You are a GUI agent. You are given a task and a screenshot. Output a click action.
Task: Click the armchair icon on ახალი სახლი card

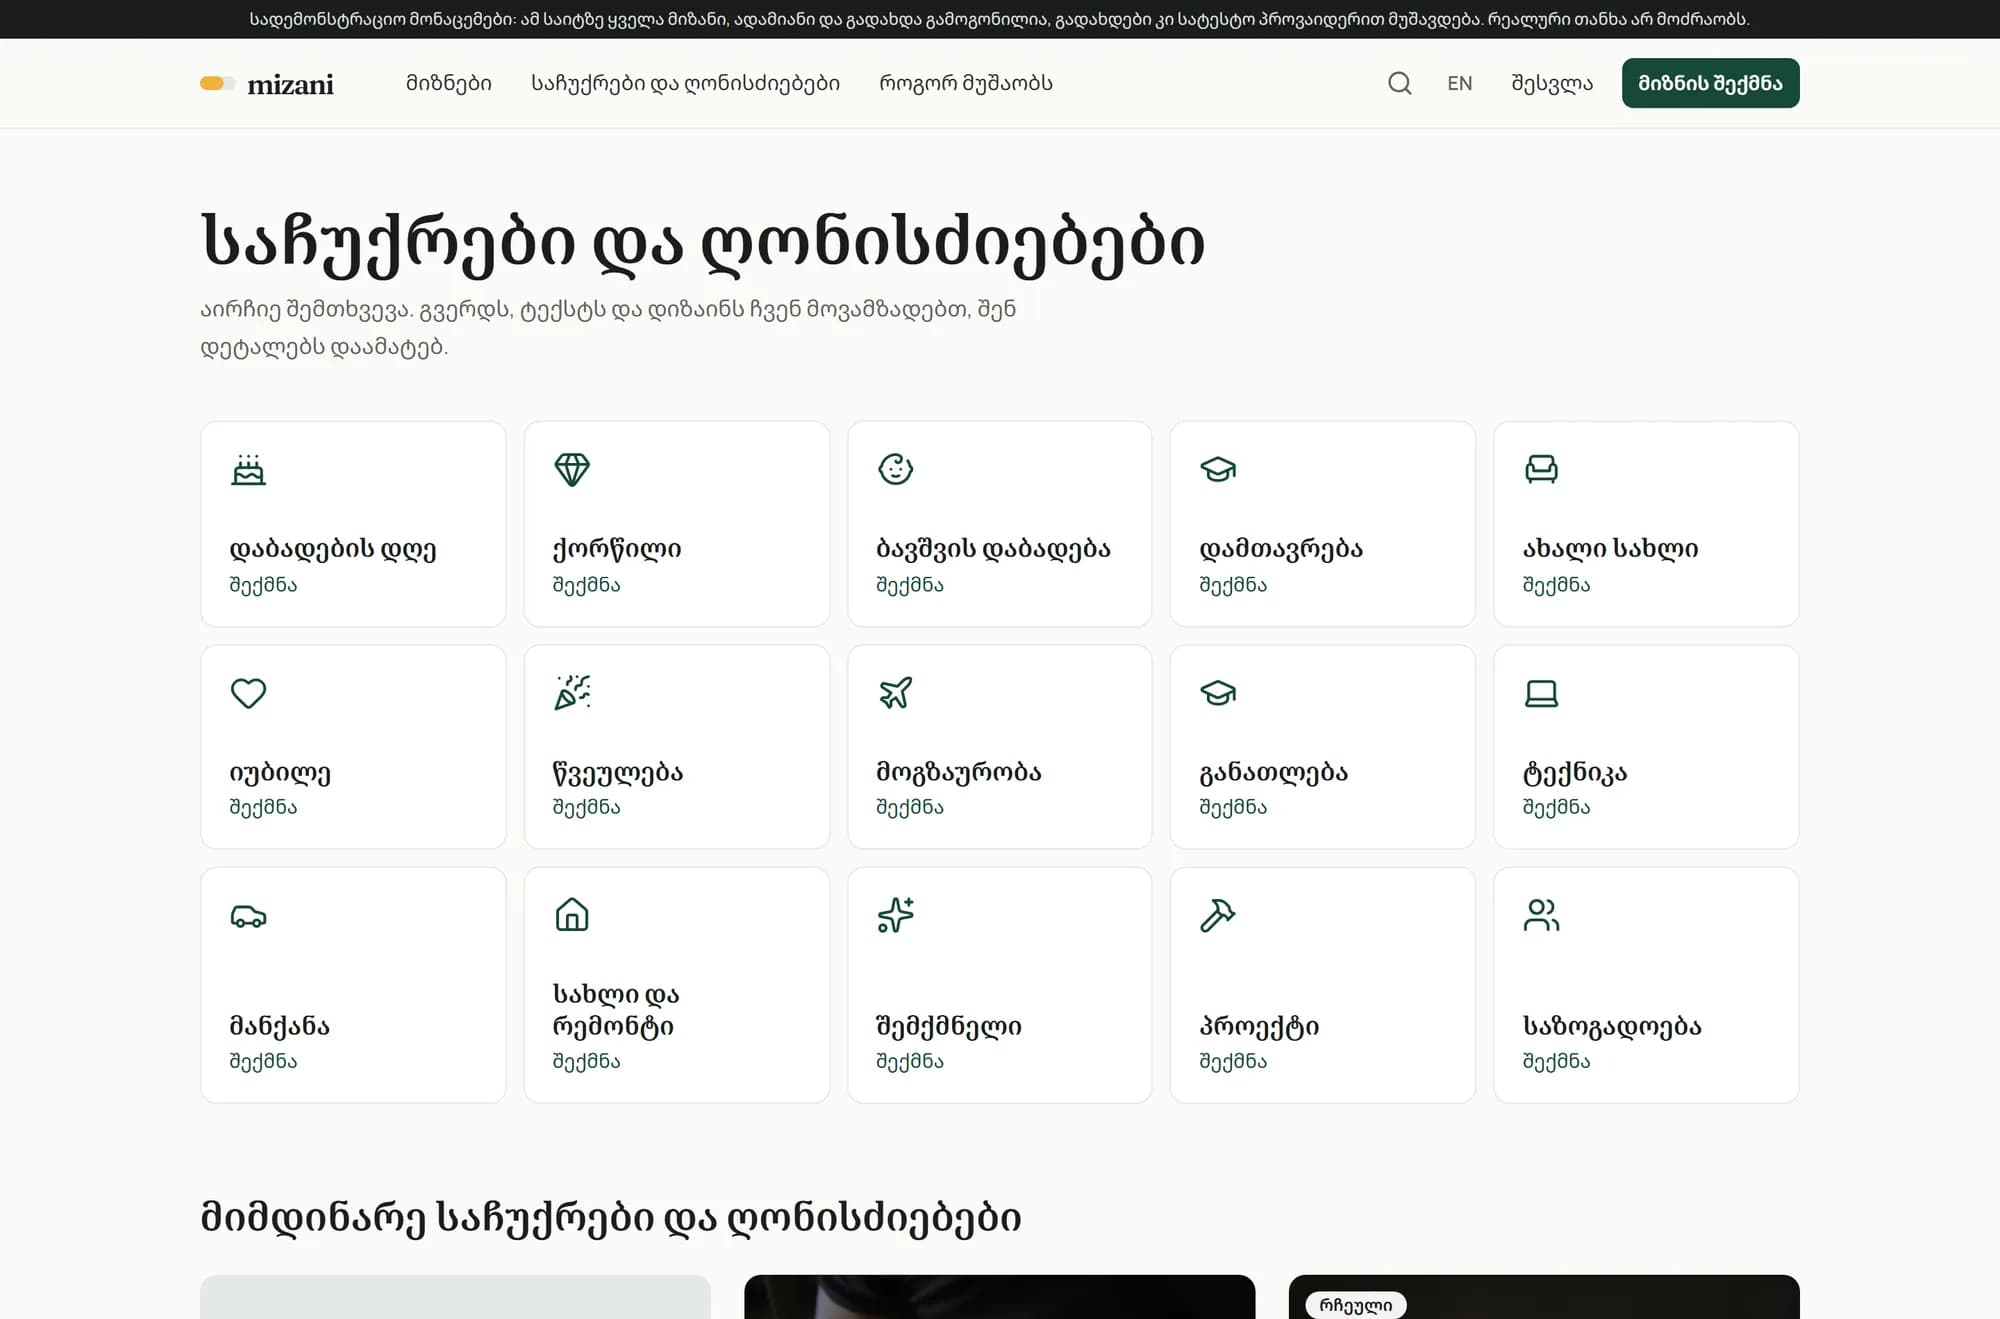(x=1541, y=469)
